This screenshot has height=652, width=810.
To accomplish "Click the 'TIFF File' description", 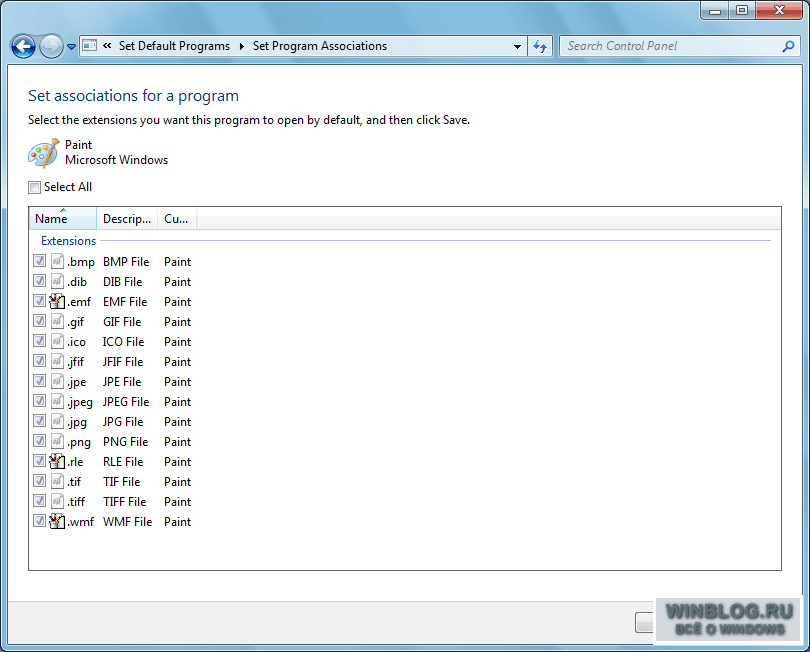I will [x=124, y=502].
